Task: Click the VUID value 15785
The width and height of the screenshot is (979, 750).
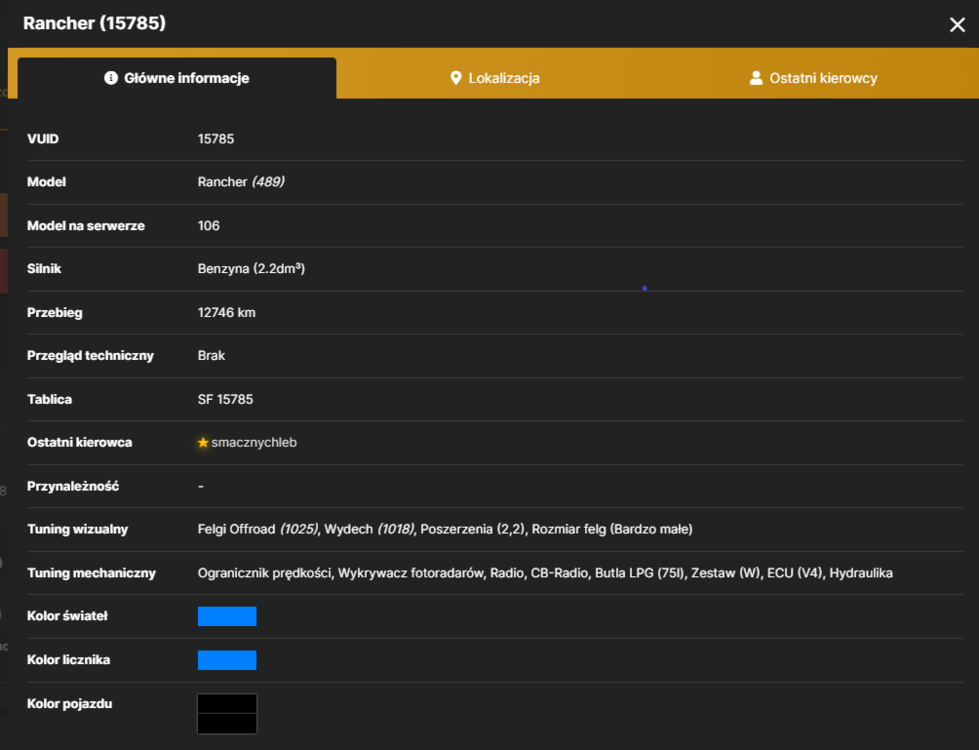Action: coord(216,139)
